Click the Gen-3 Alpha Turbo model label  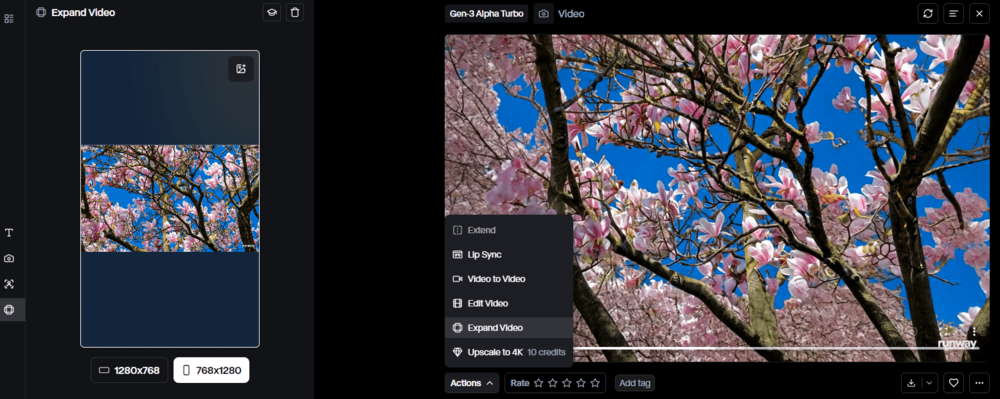click(x=487, y=13)
